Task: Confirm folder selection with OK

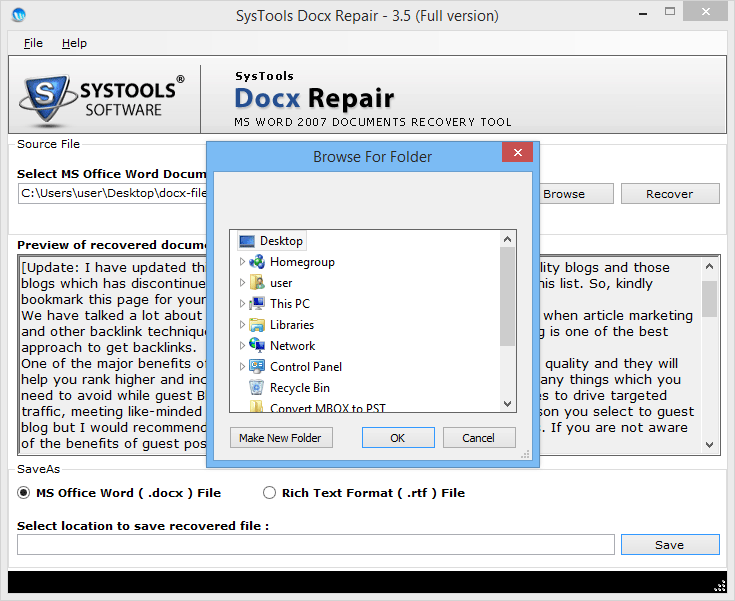Action: 398,438
